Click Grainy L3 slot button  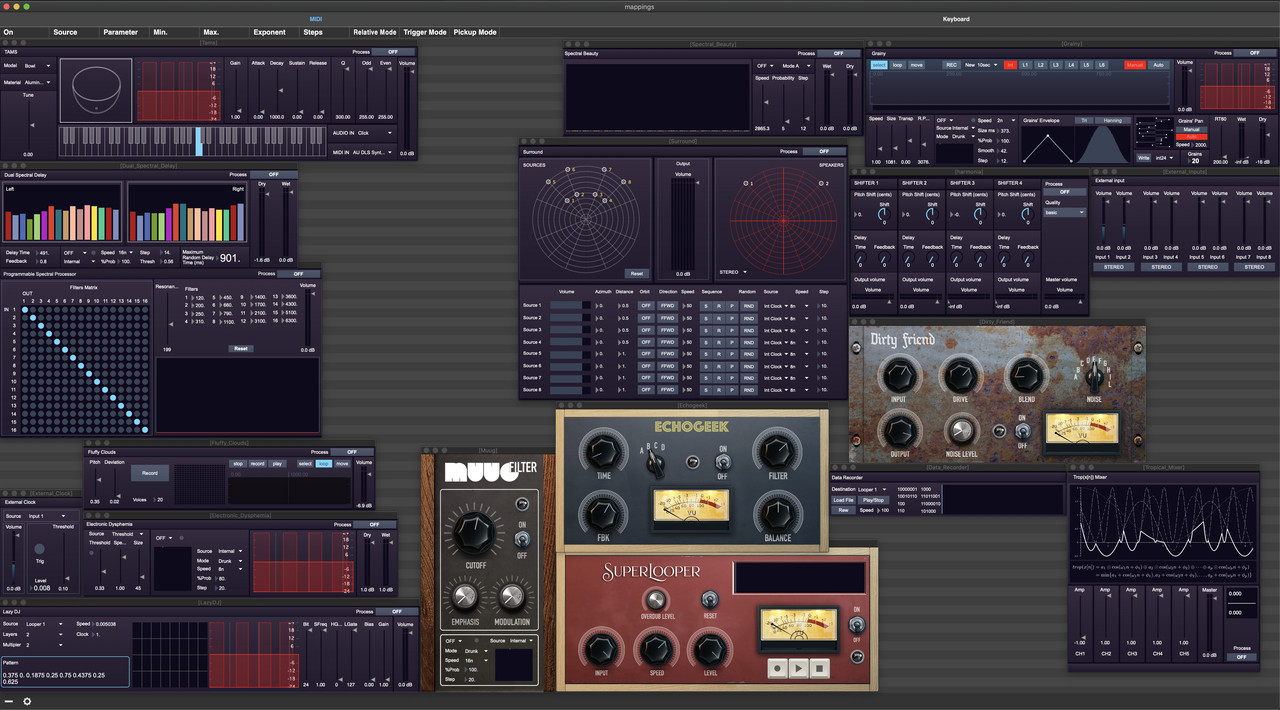point(1056,65)
